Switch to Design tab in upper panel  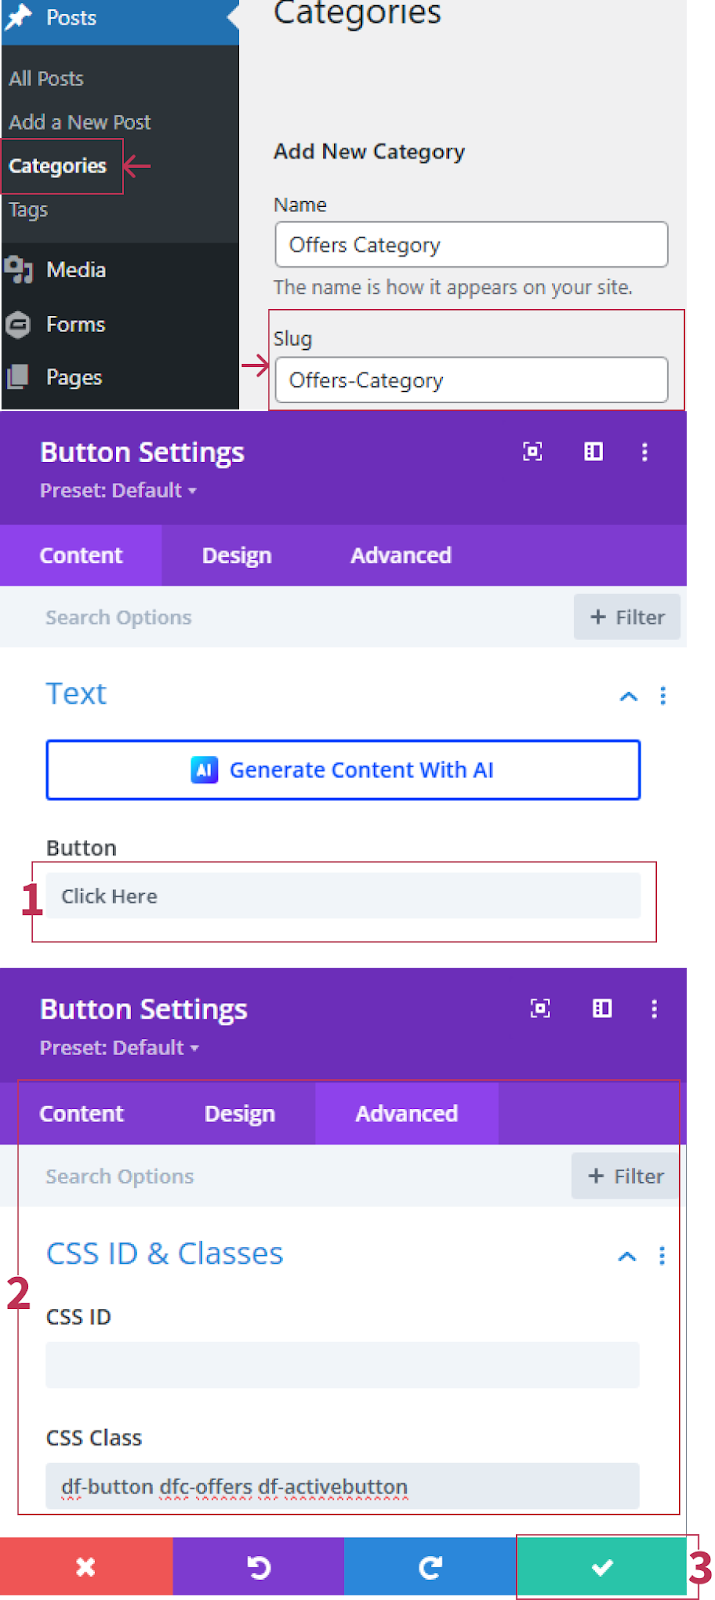tap(236, 556)
